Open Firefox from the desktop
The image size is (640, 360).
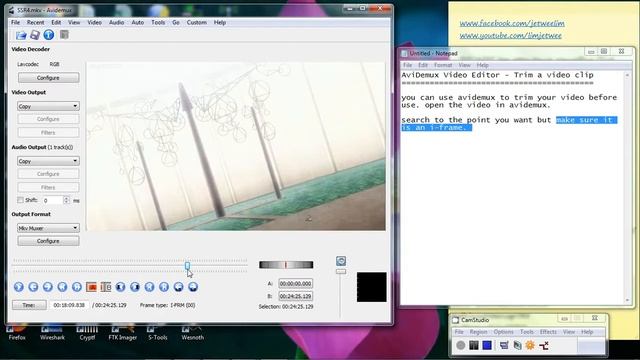coord(17,333)
